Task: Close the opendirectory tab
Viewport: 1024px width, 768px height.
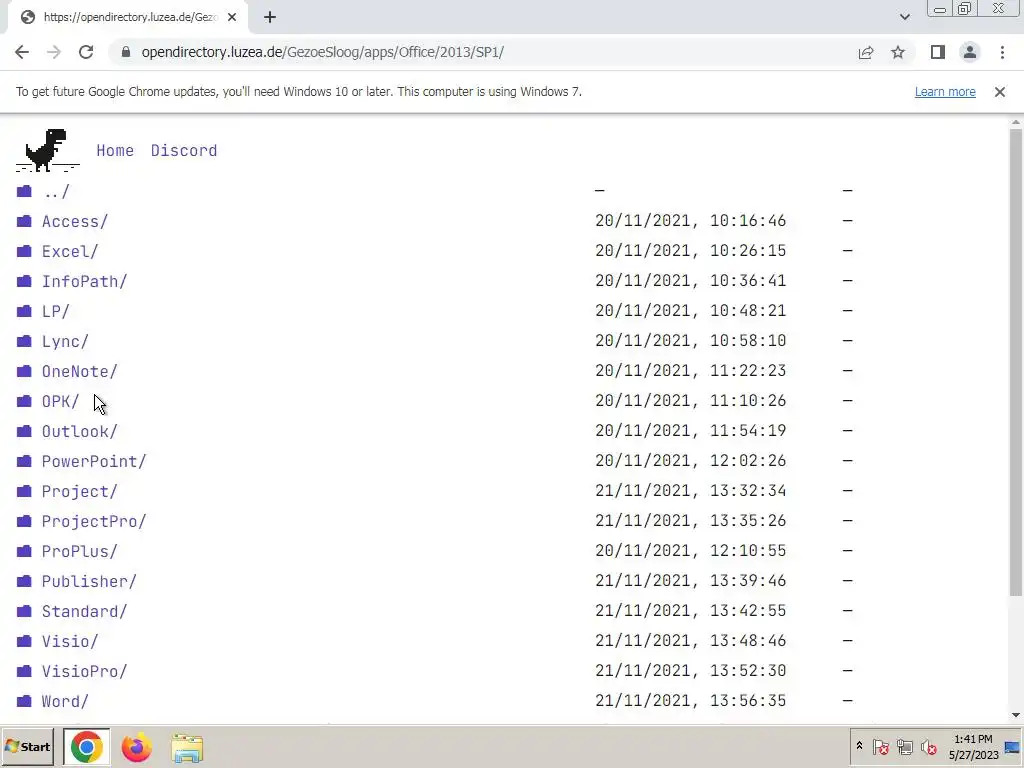Action: [232, 18]
